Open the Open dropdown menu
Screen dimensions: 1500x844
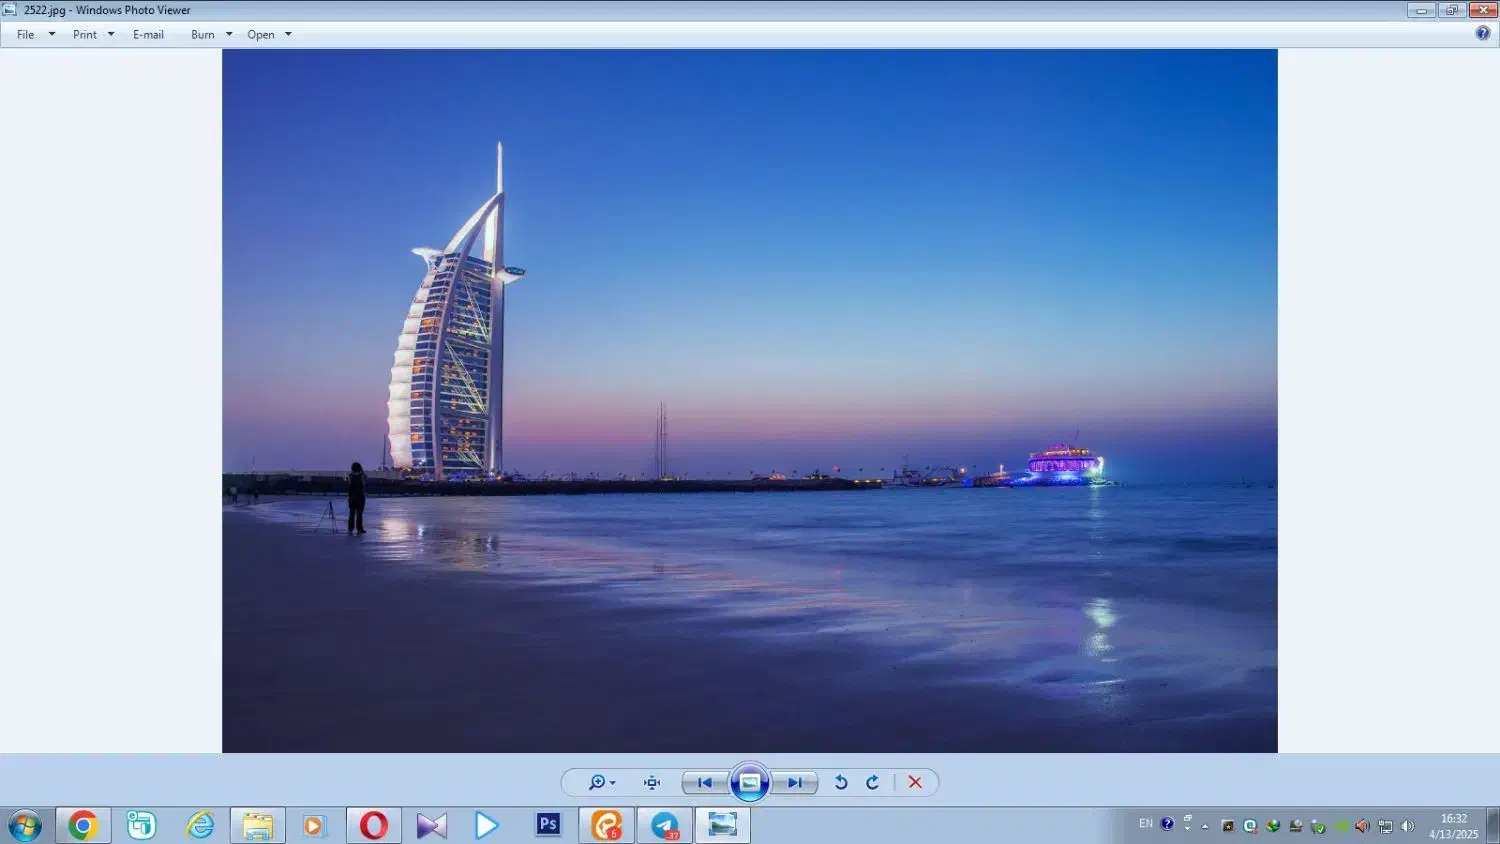pyautogui.click(x=269, y=34)
